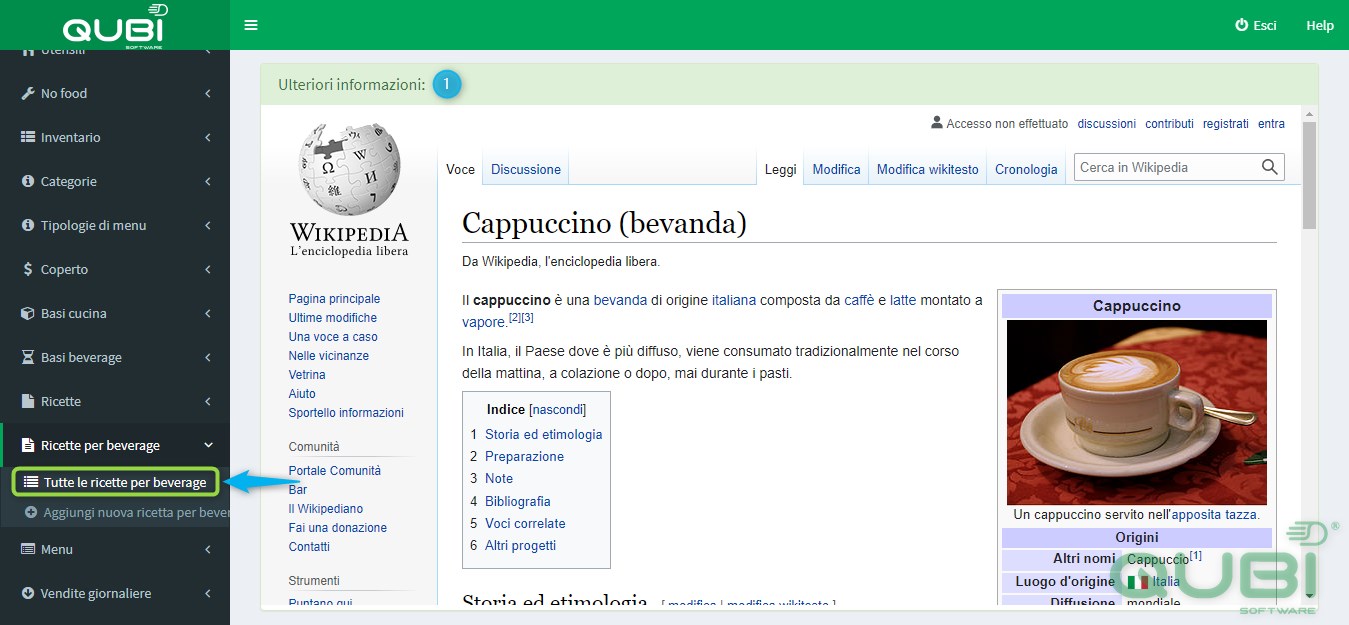Follow the vapore link in article
The image size is (1349, 625).
pos(483,322)
